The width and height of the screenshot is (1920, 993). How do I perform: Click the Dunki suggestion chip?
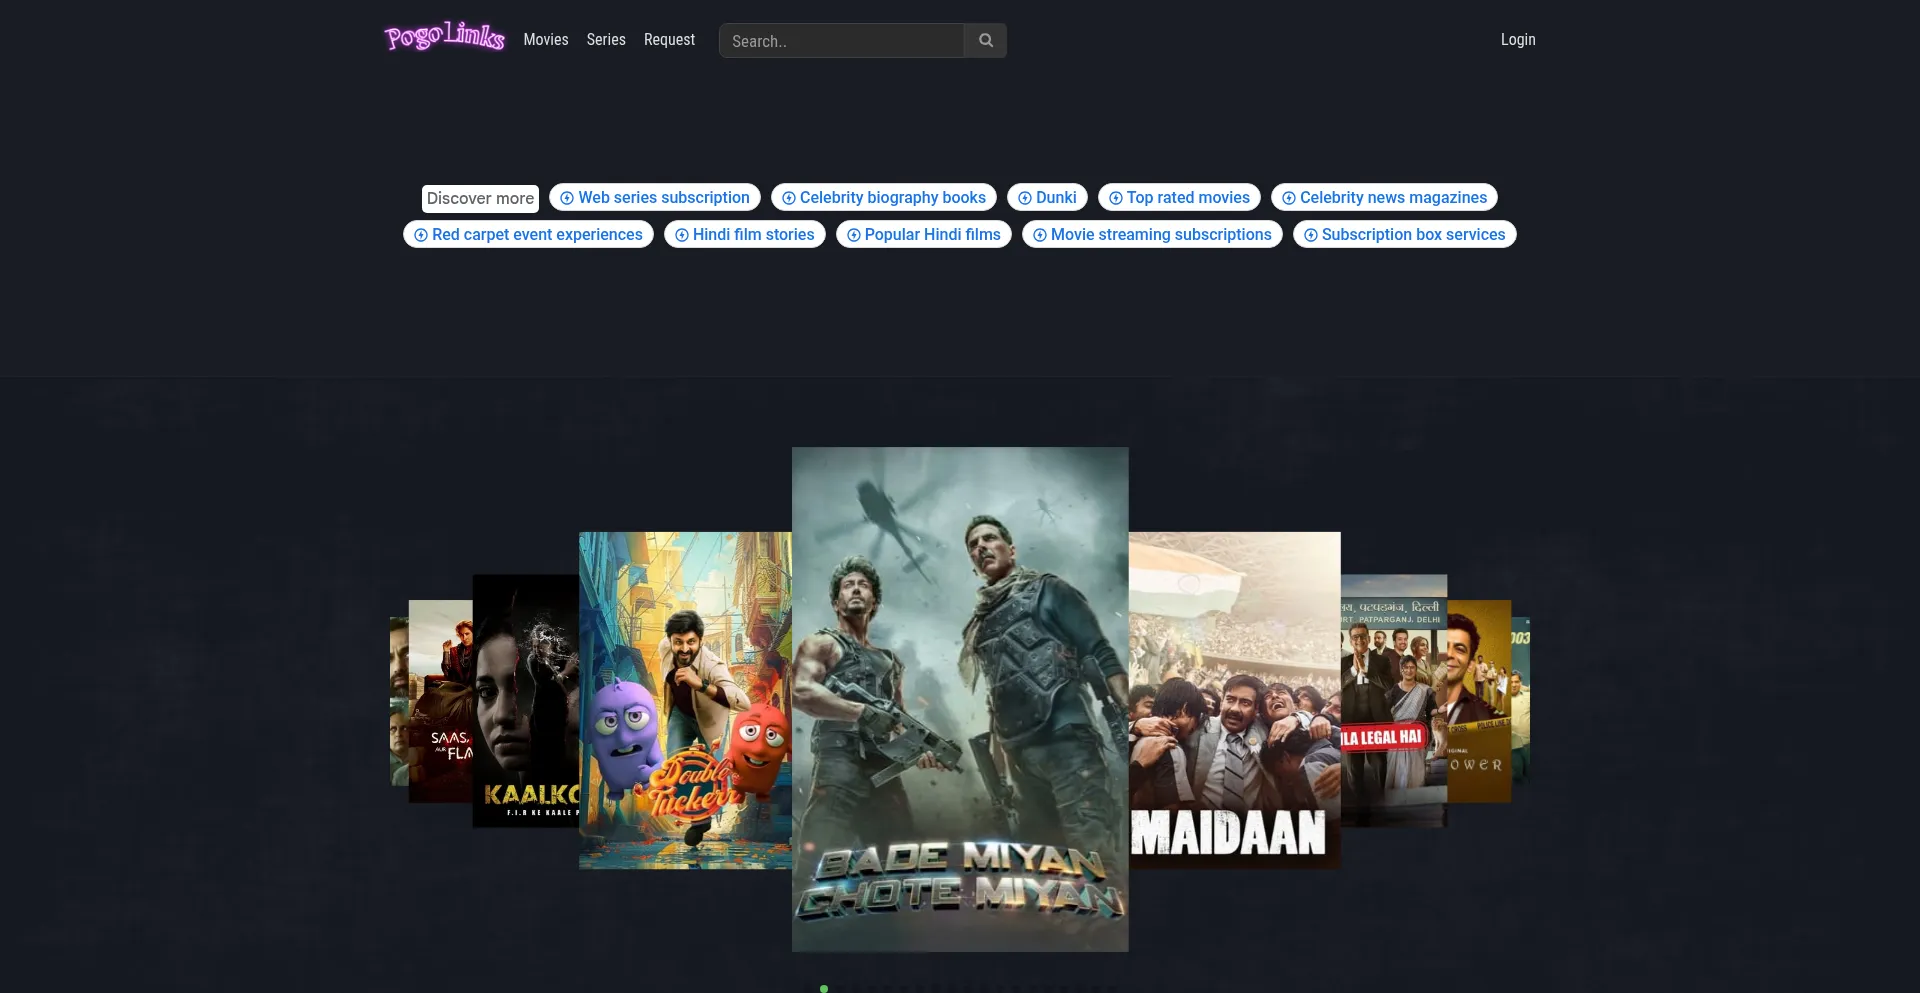pos(1047,198)
